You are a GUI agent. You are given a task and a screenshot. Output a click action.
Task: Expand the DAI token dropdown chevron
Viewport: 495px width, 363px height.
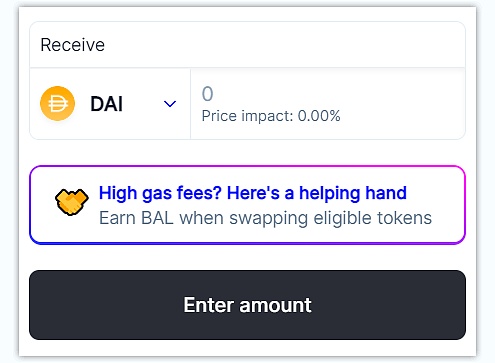pos(170,104)
